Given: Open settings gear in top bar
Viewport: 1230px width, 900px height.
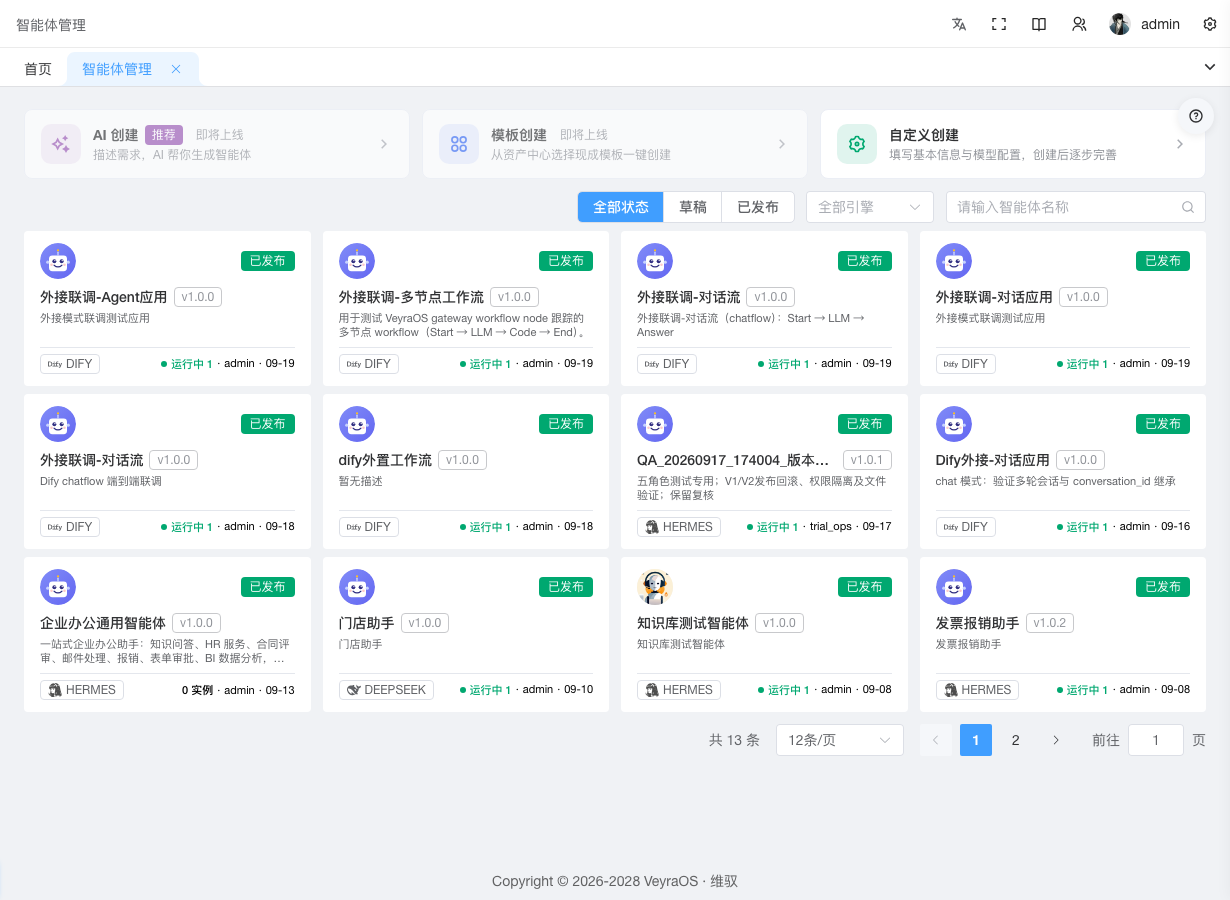Looking at the screenshot, I should [1210, 24].
